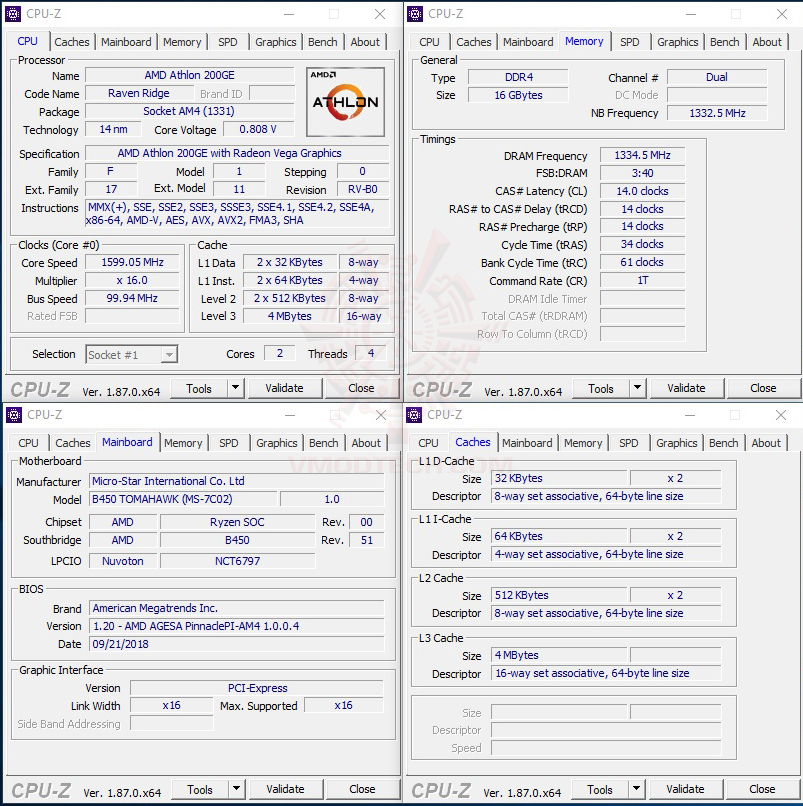Click BIOS date 09/21/2018

pyautogui.click(x=236, y=644)
